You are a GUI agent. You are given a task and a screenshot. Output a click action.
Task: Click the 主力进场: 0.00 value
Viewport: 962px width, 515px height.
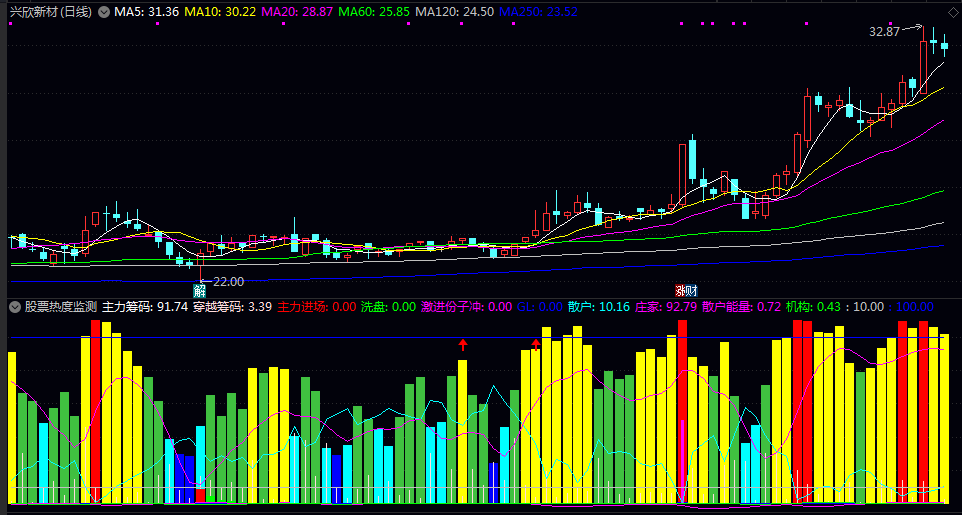(317, 308)
